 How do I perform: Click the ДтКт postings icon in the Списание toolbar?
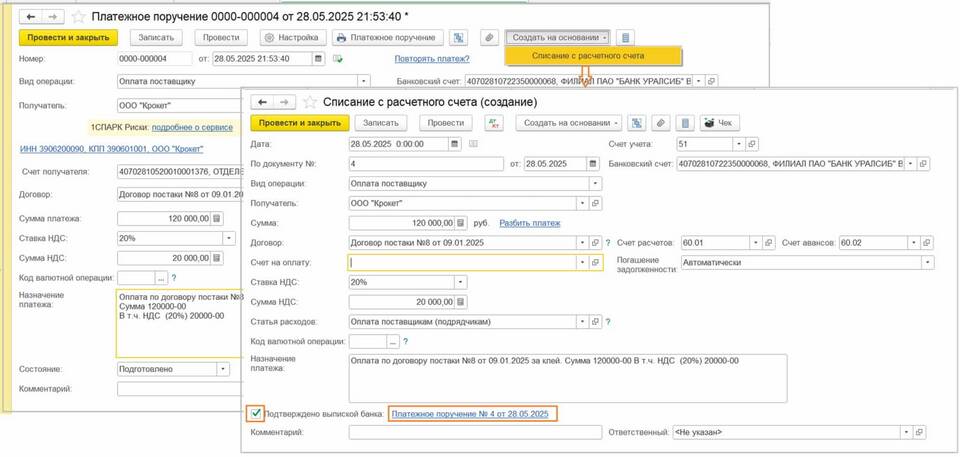tap(494, 123)
